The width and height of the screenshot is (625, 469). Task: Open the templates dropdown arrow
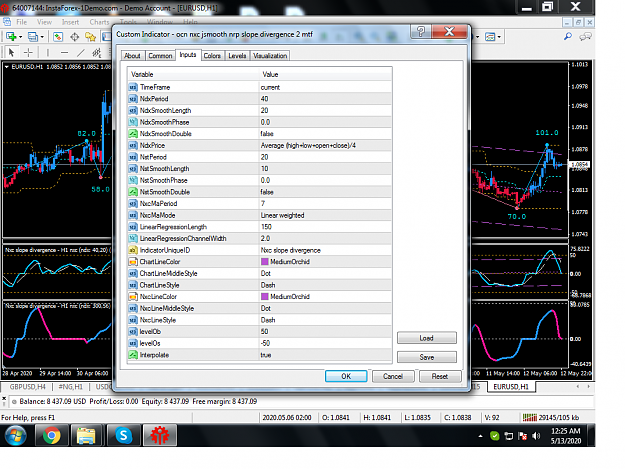[499, 37]
